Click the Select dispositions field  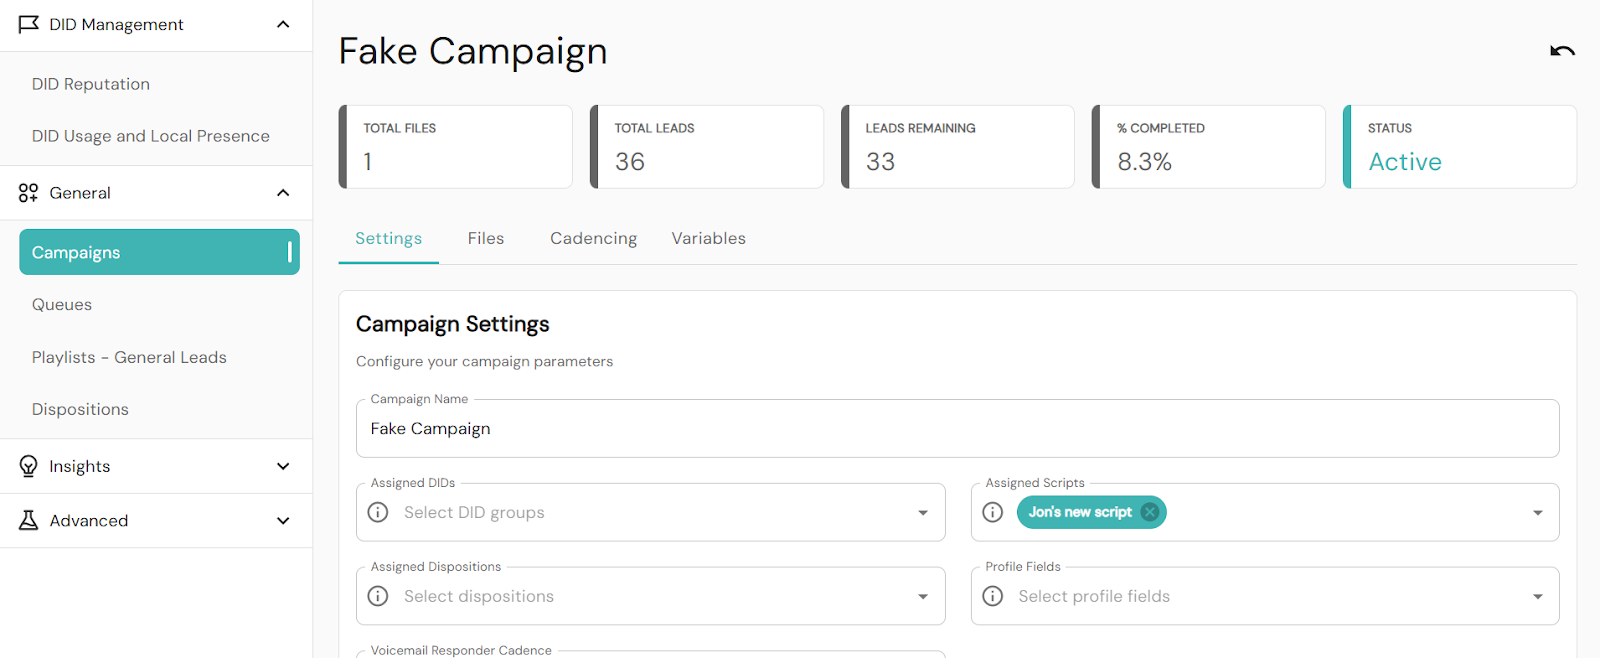click(650, 597)
